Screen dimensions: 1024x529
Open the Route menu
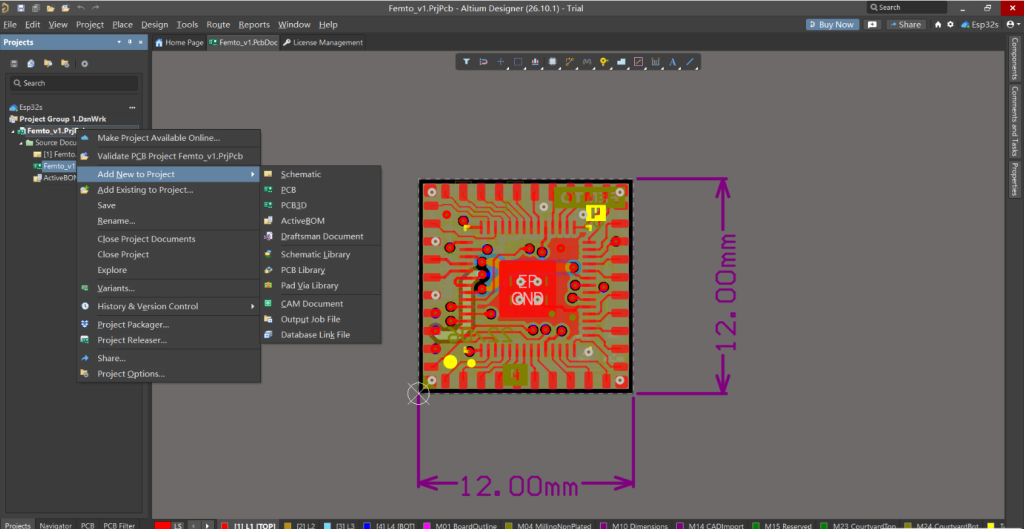point(218,25)
